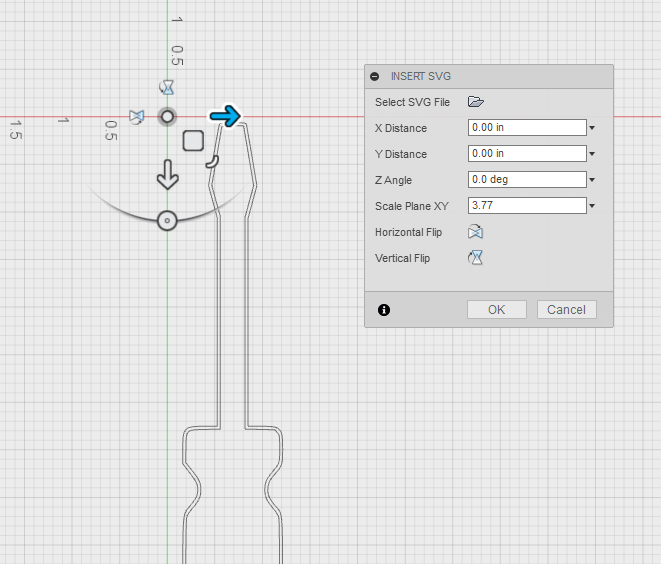
Task: Click the info icon in dialog footer
Action: tap(384, 310)
